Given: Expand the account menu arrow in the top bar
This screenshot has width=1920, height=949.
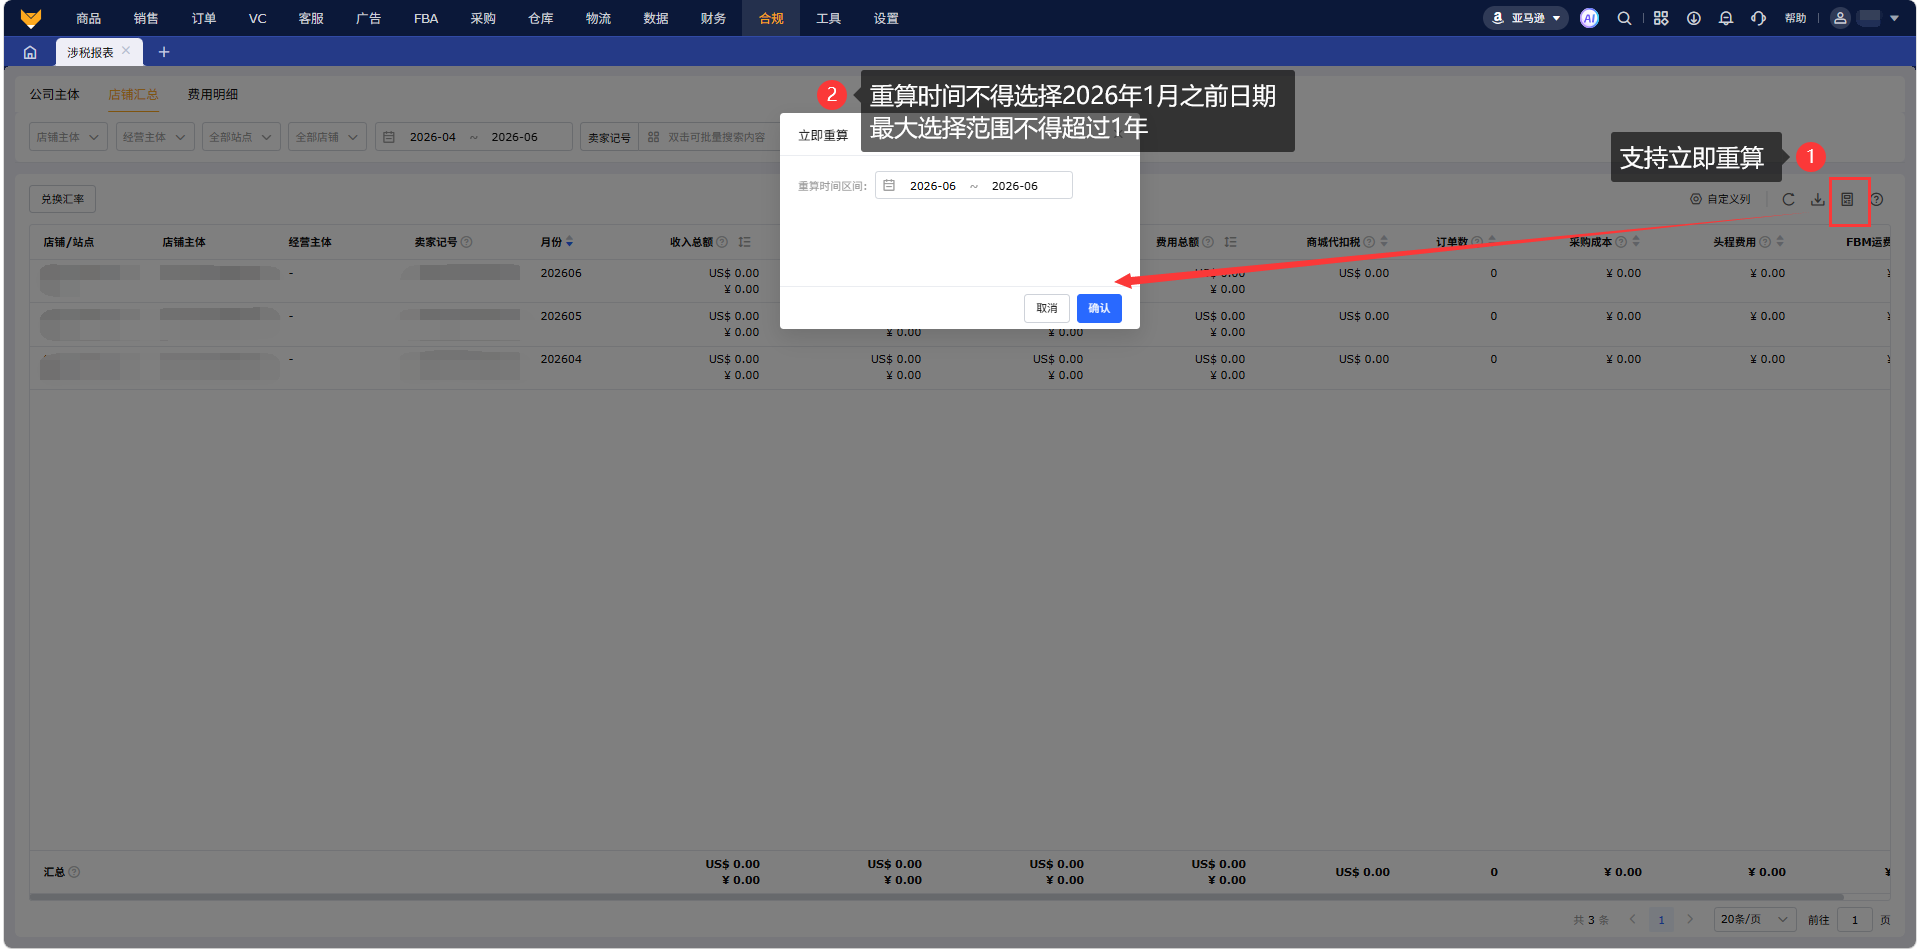Looking at the screenshot, I should 1894,18.
